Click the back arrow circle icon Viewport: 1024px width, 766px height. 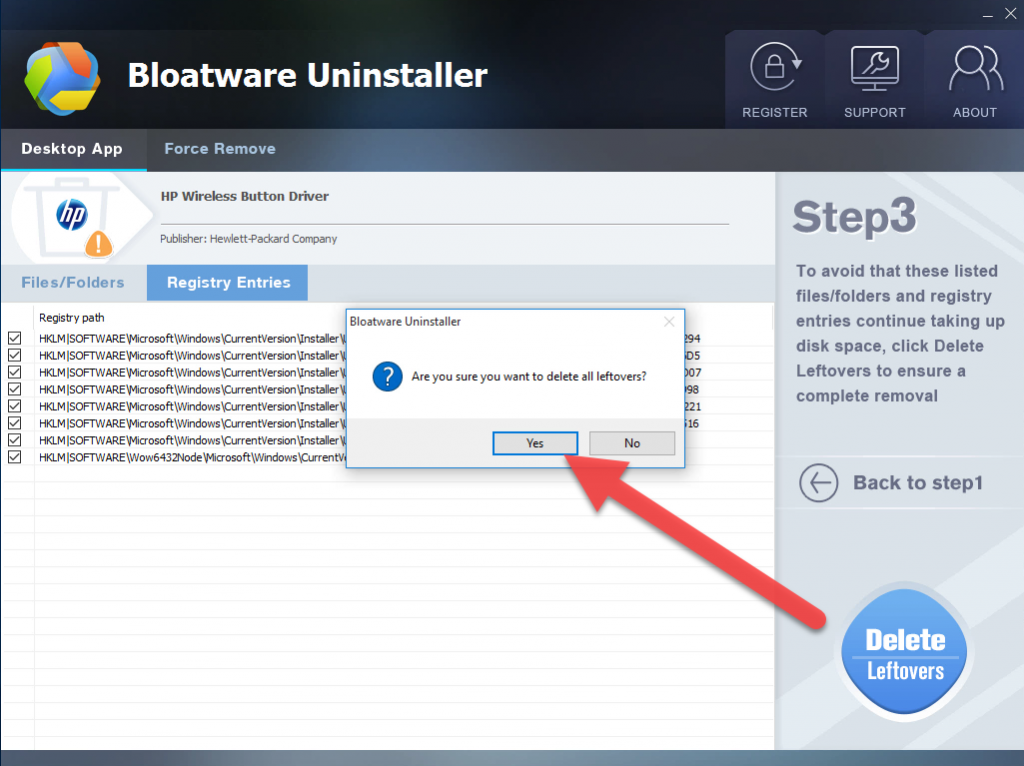[x=818, y=483]
